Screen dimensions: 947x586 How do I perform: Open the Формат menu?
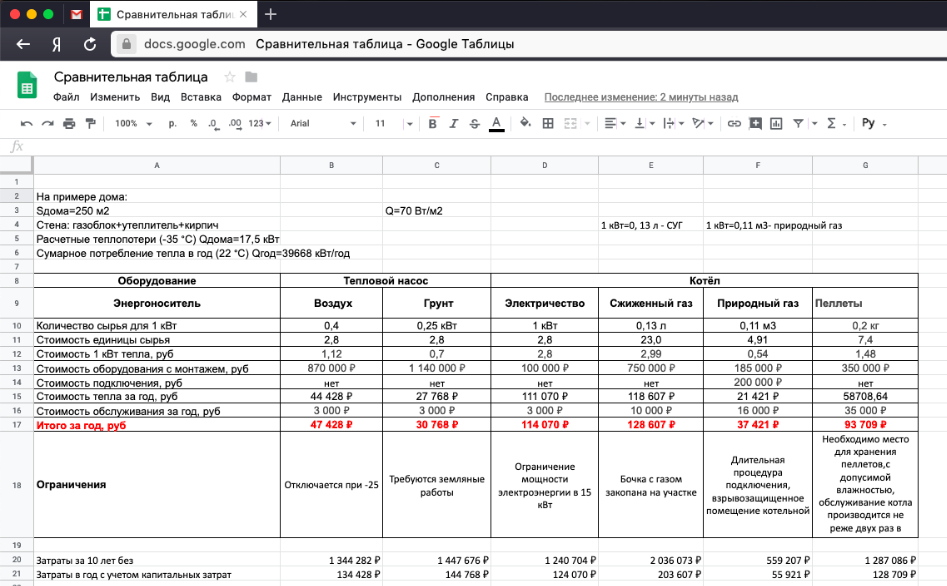[251, 97]
